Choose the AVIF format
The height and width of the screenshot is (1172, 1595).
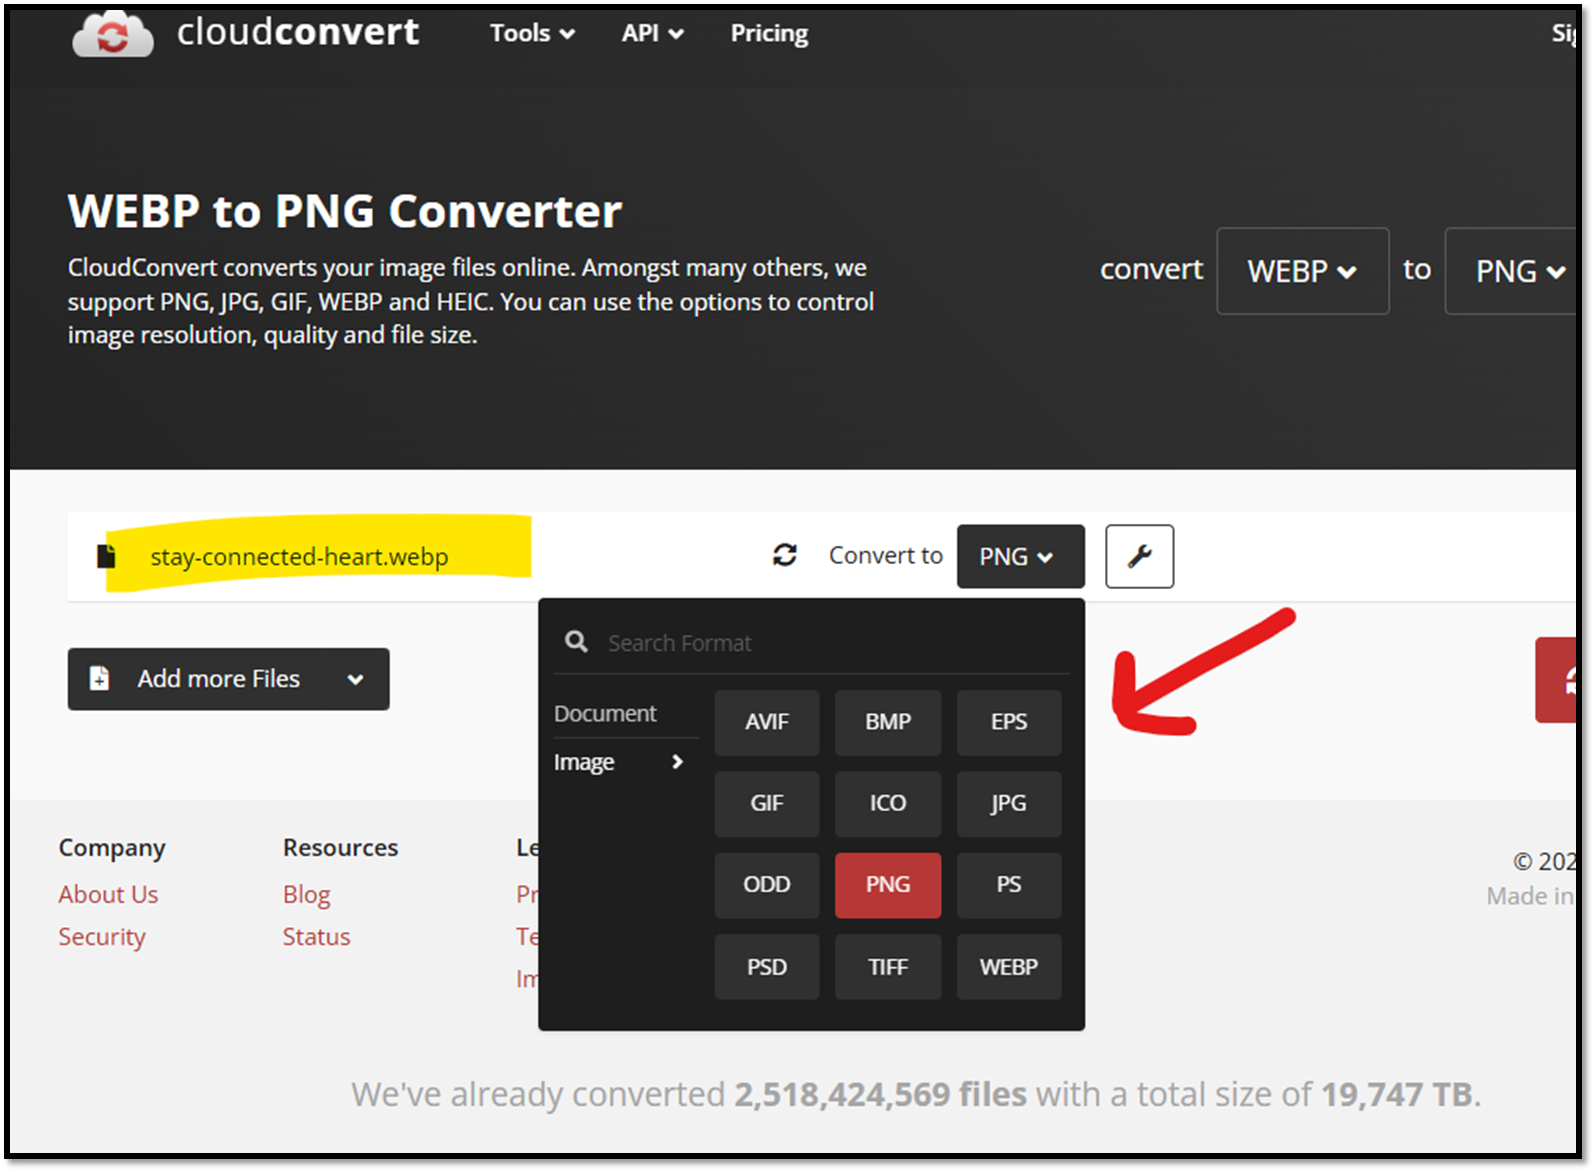tap(767, 722)
